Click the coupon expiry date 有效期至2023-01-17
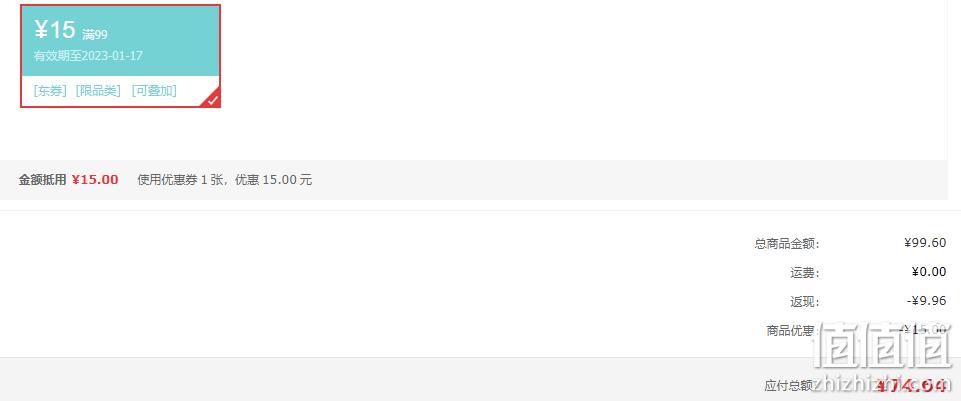961x401 pixels. click(x=88, y=56)
